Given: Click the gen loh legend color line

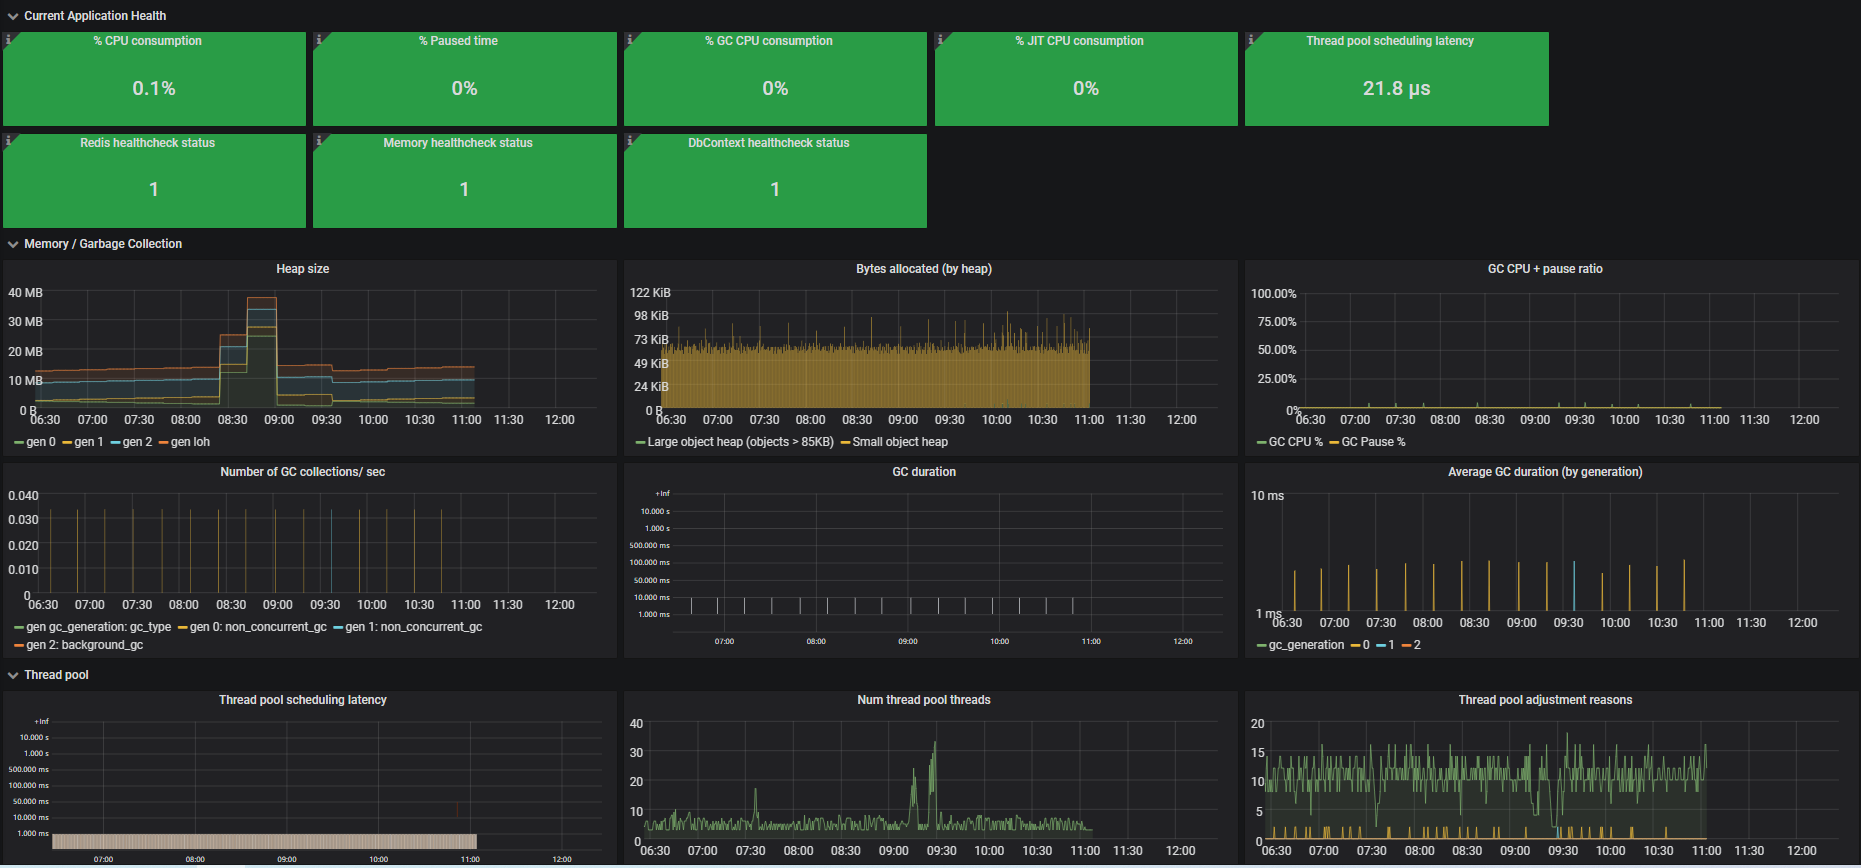Looking at the screenshot, I should click(x=163, y=442).
